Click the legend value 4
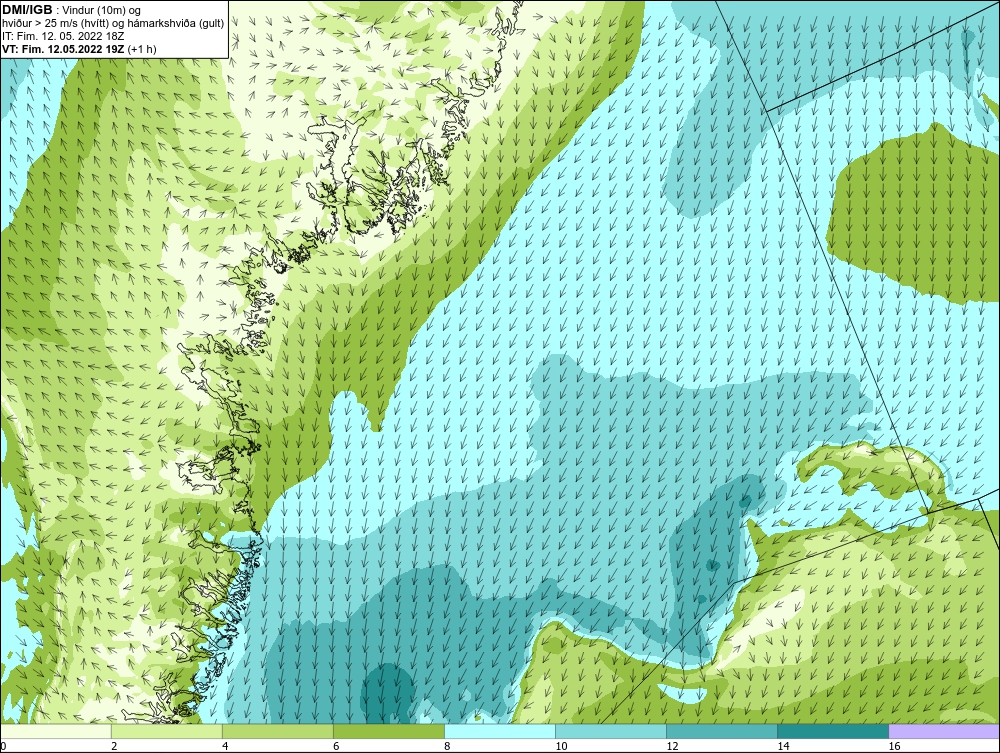This screenshot has width=1000, height=753. click(224, 746)
